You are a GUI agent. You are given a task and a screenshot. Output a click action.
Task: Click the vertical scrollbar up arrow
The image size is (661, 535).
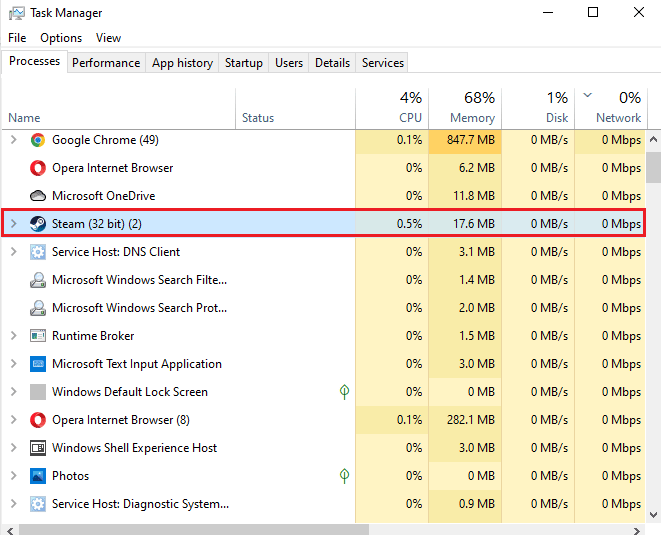point(653,139)
